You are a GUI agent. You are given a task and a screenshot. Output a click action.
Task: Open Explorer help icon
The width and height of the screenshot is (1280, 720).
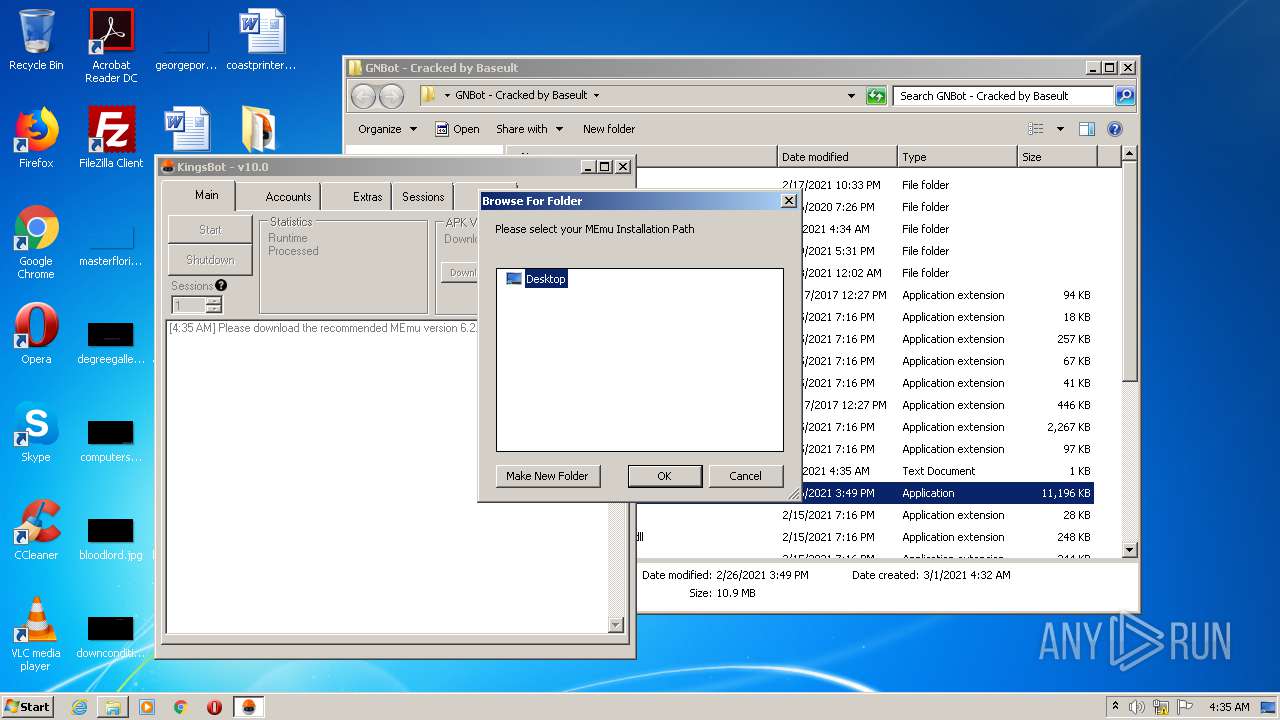1115,129
